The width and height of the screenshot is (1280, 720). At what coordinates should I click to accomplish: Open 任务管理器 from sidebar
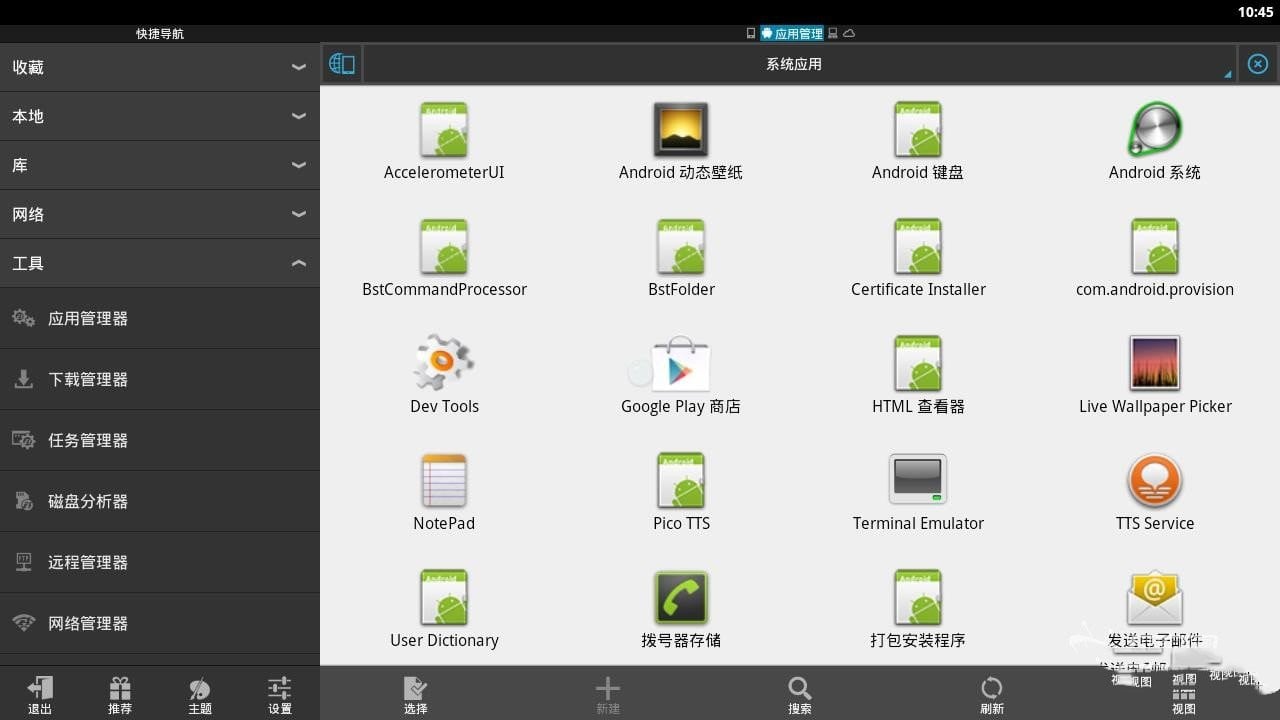(x=160, y=440)
